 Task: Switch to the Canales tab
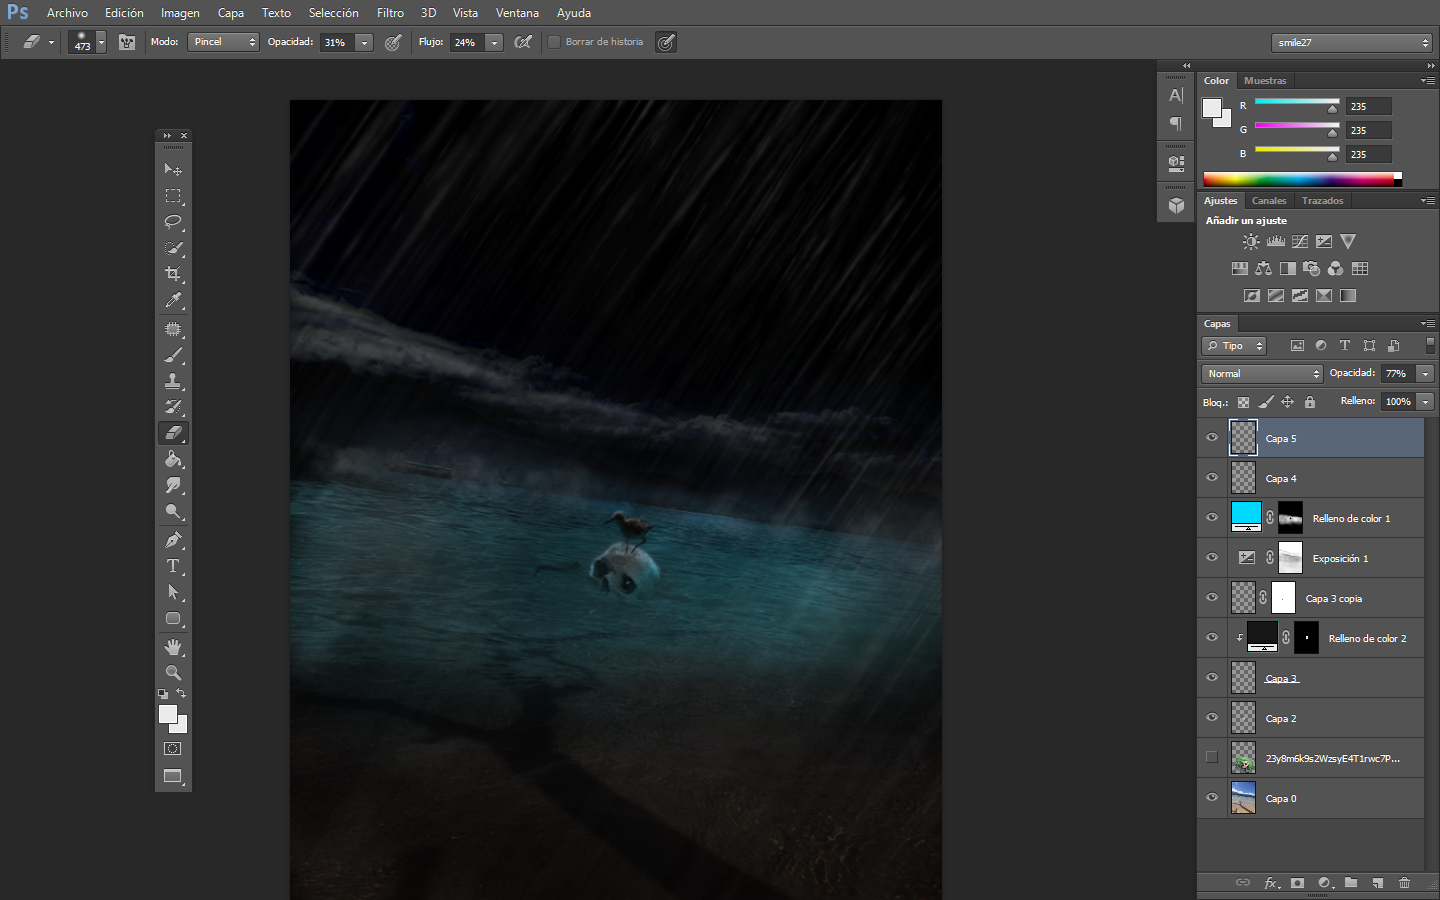(x=1269, y=200)
